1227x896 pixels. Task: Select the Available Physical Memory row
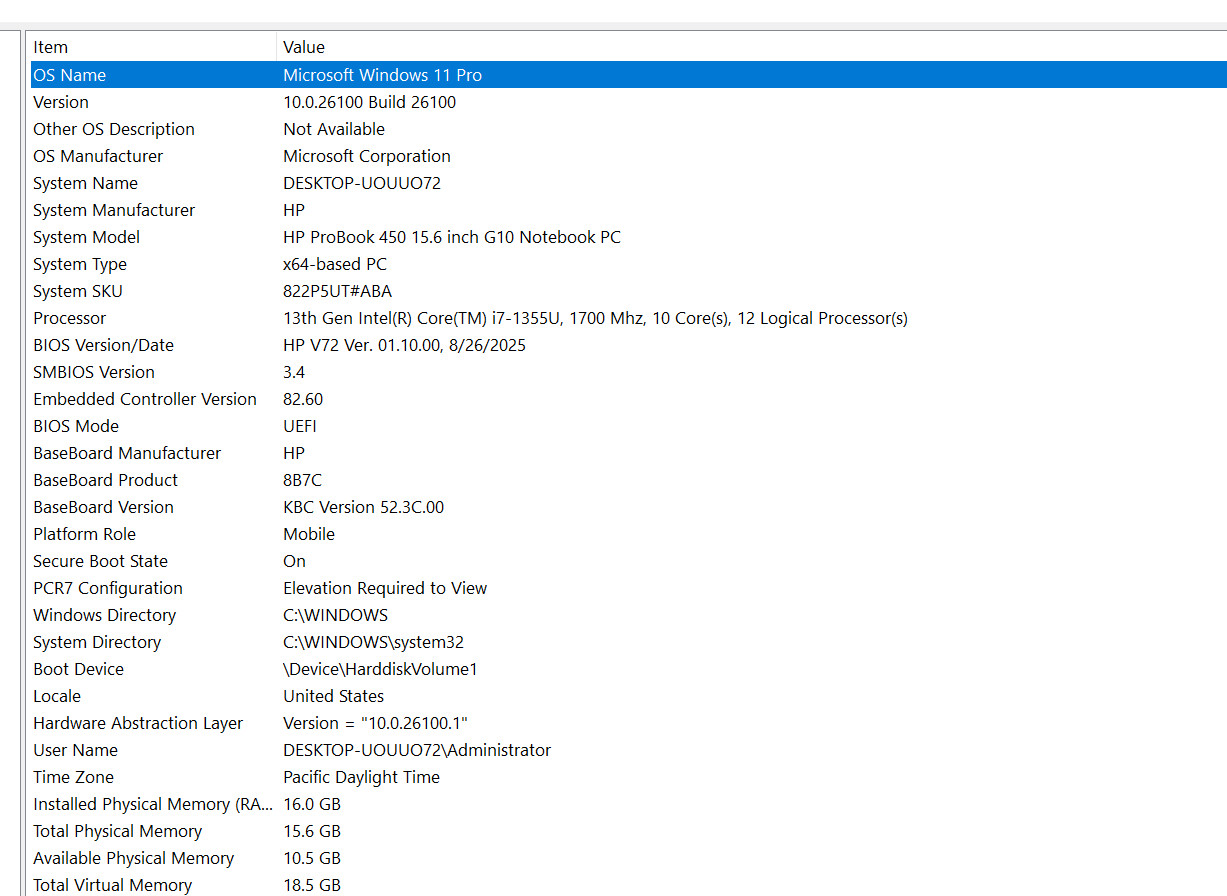point(629,858)
